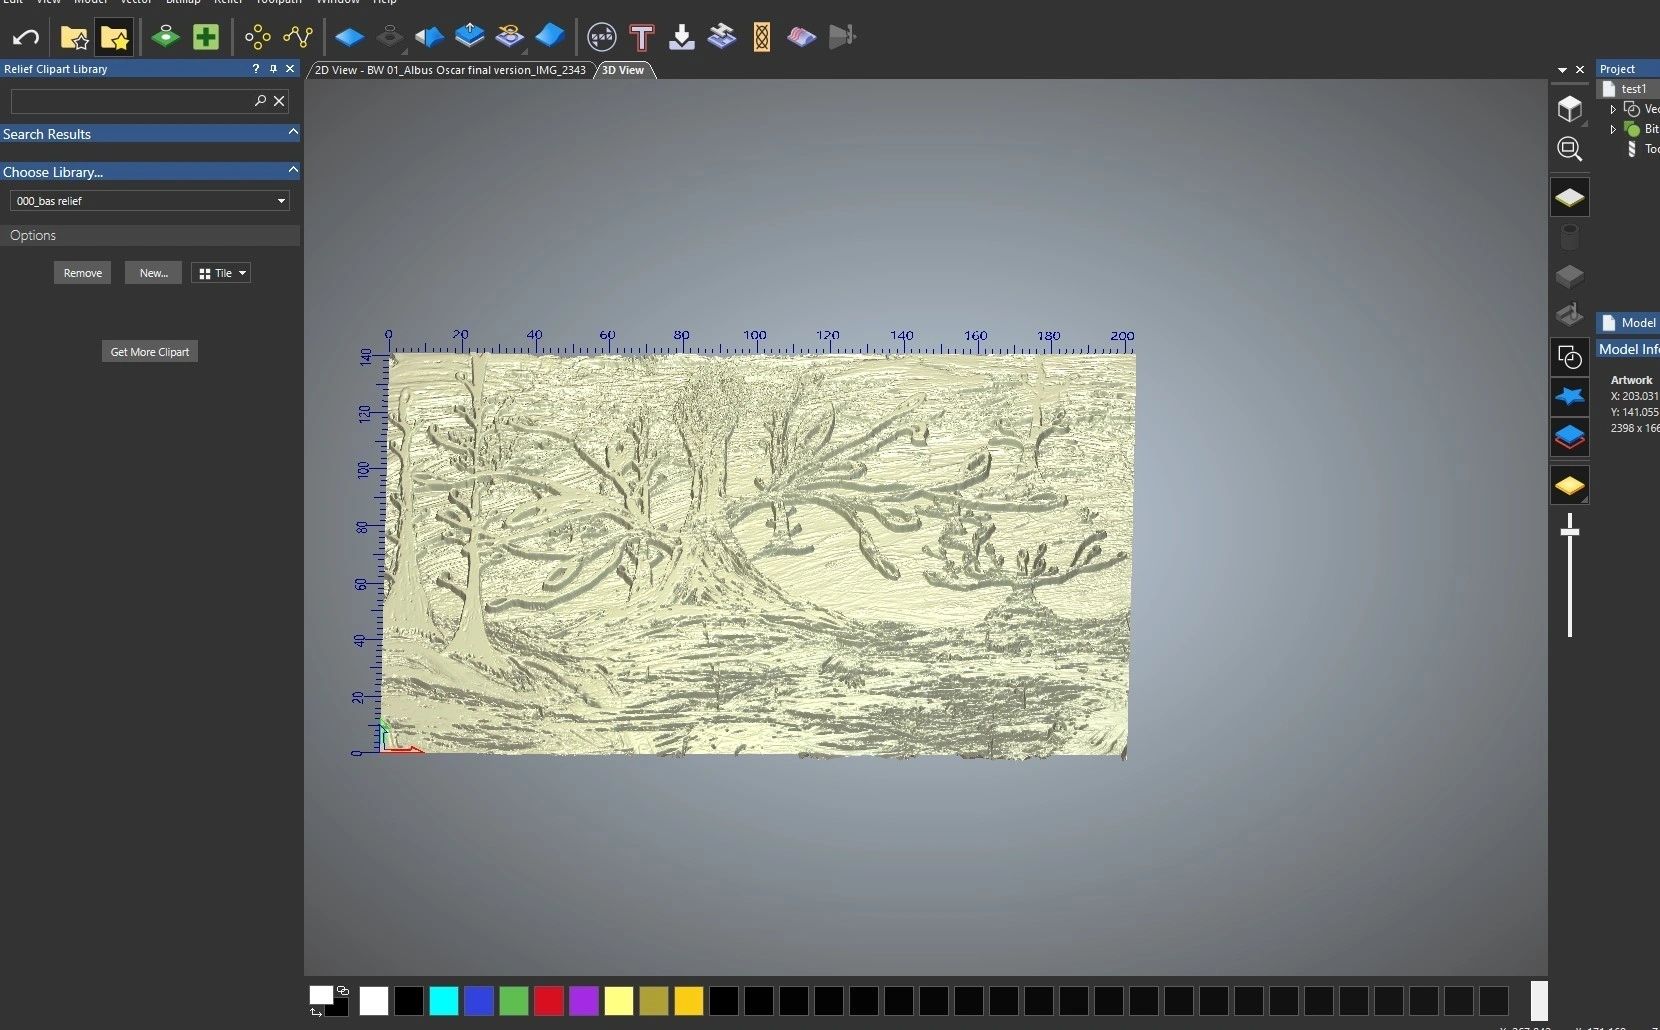The image size is (1660, 1030).
Task: Pin the Relief Clipart Library panel
Action: pos(273,69)
